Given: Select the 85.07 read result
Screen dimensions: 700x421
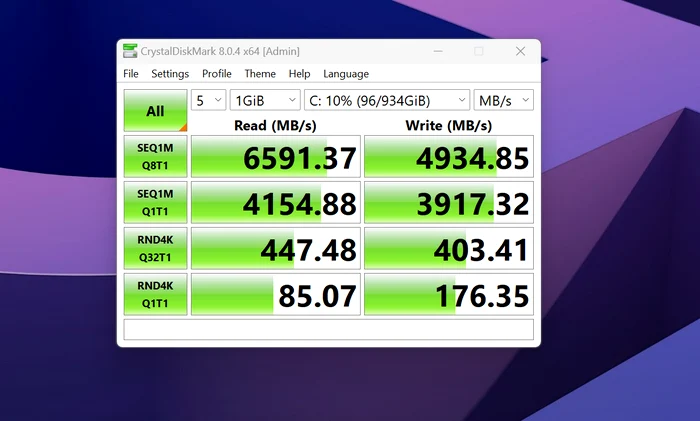Looking at the screenshot, I should pos(276,295).
